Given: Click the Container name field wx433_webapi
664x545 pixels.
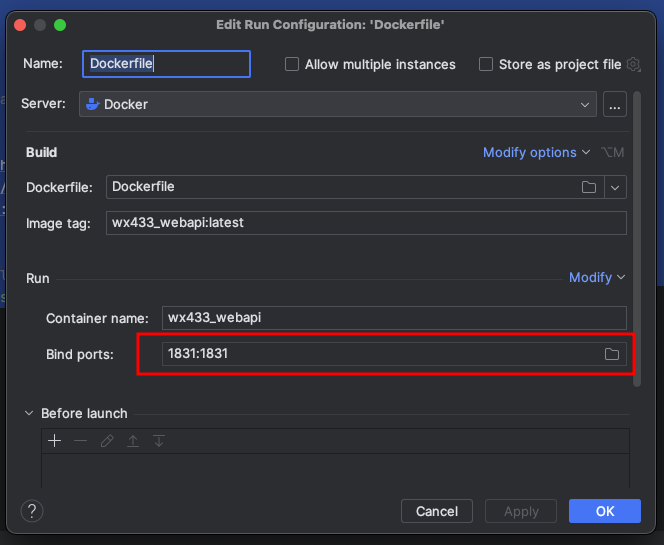Looking at the screenshot, I should (394, 318).
